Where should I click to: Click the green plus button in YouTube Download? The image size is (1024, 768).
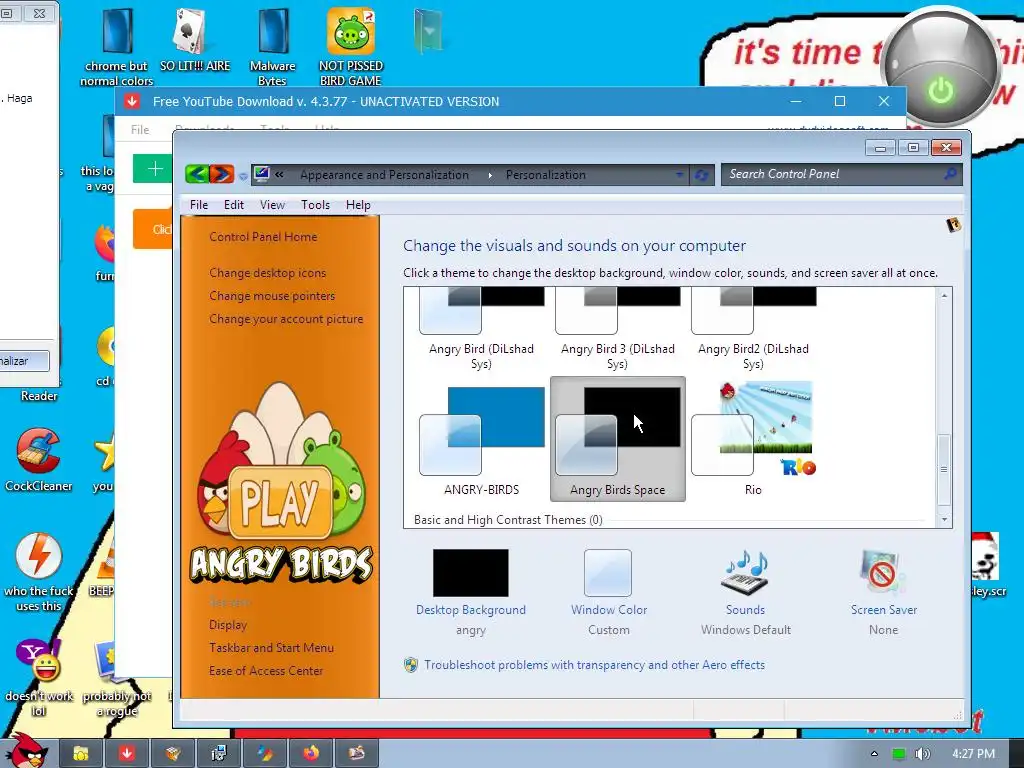click(153, 169)
